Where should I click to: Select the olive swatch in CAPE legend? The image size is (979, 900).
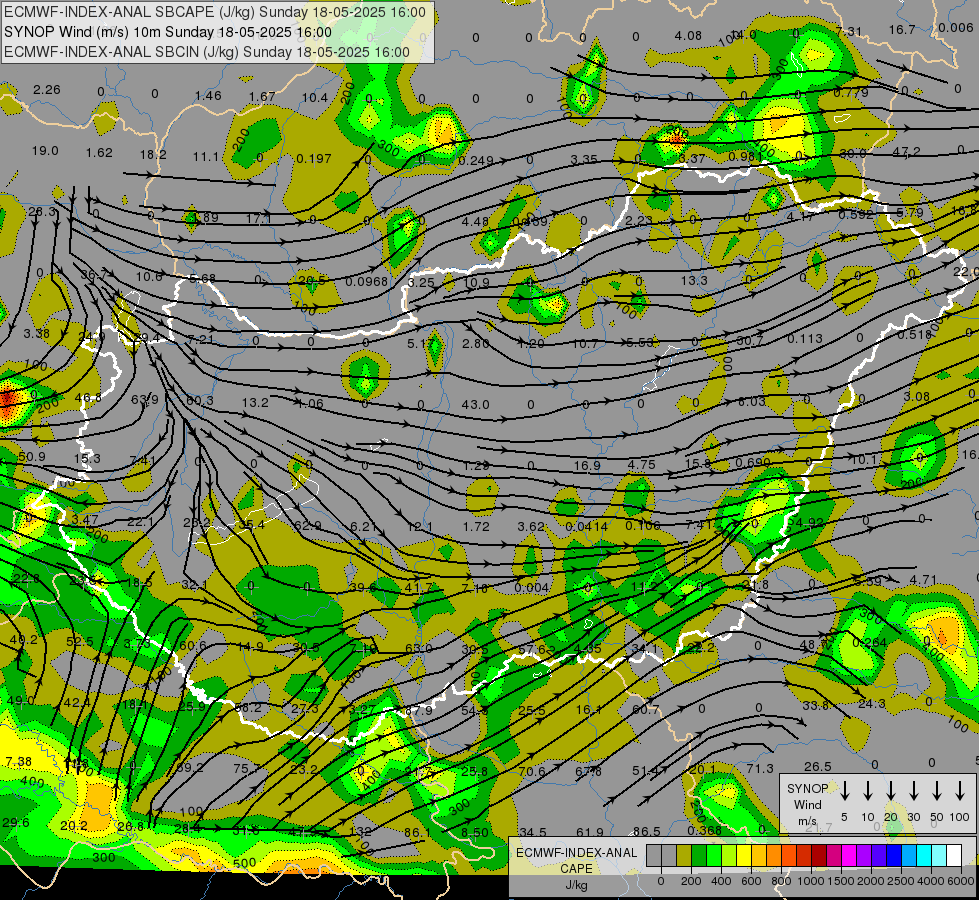684,855
